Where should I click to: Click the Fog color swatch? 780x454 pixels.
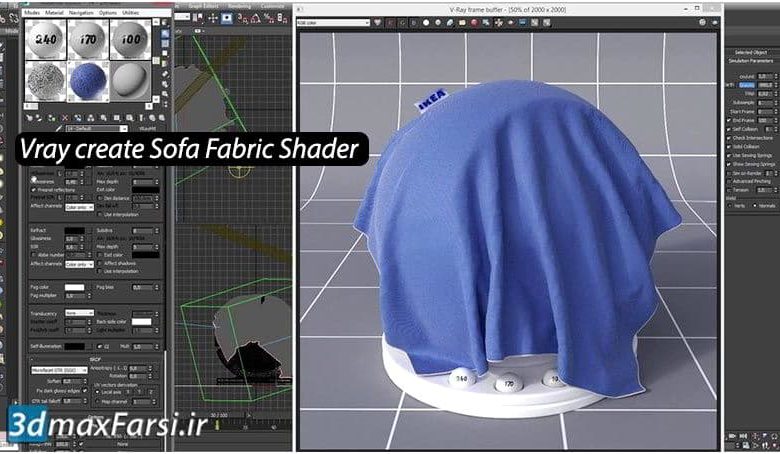[74, 287]
